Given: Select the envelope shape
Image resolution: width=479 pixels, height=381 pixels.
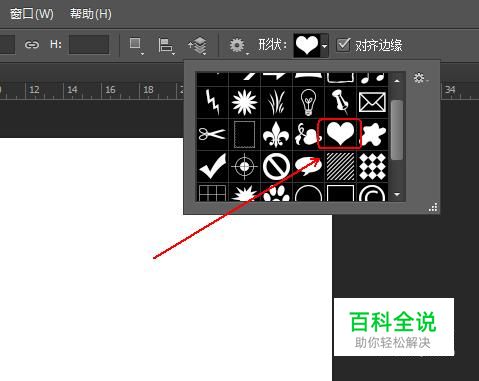Looking at the screenshot, I should coord(372,102).
